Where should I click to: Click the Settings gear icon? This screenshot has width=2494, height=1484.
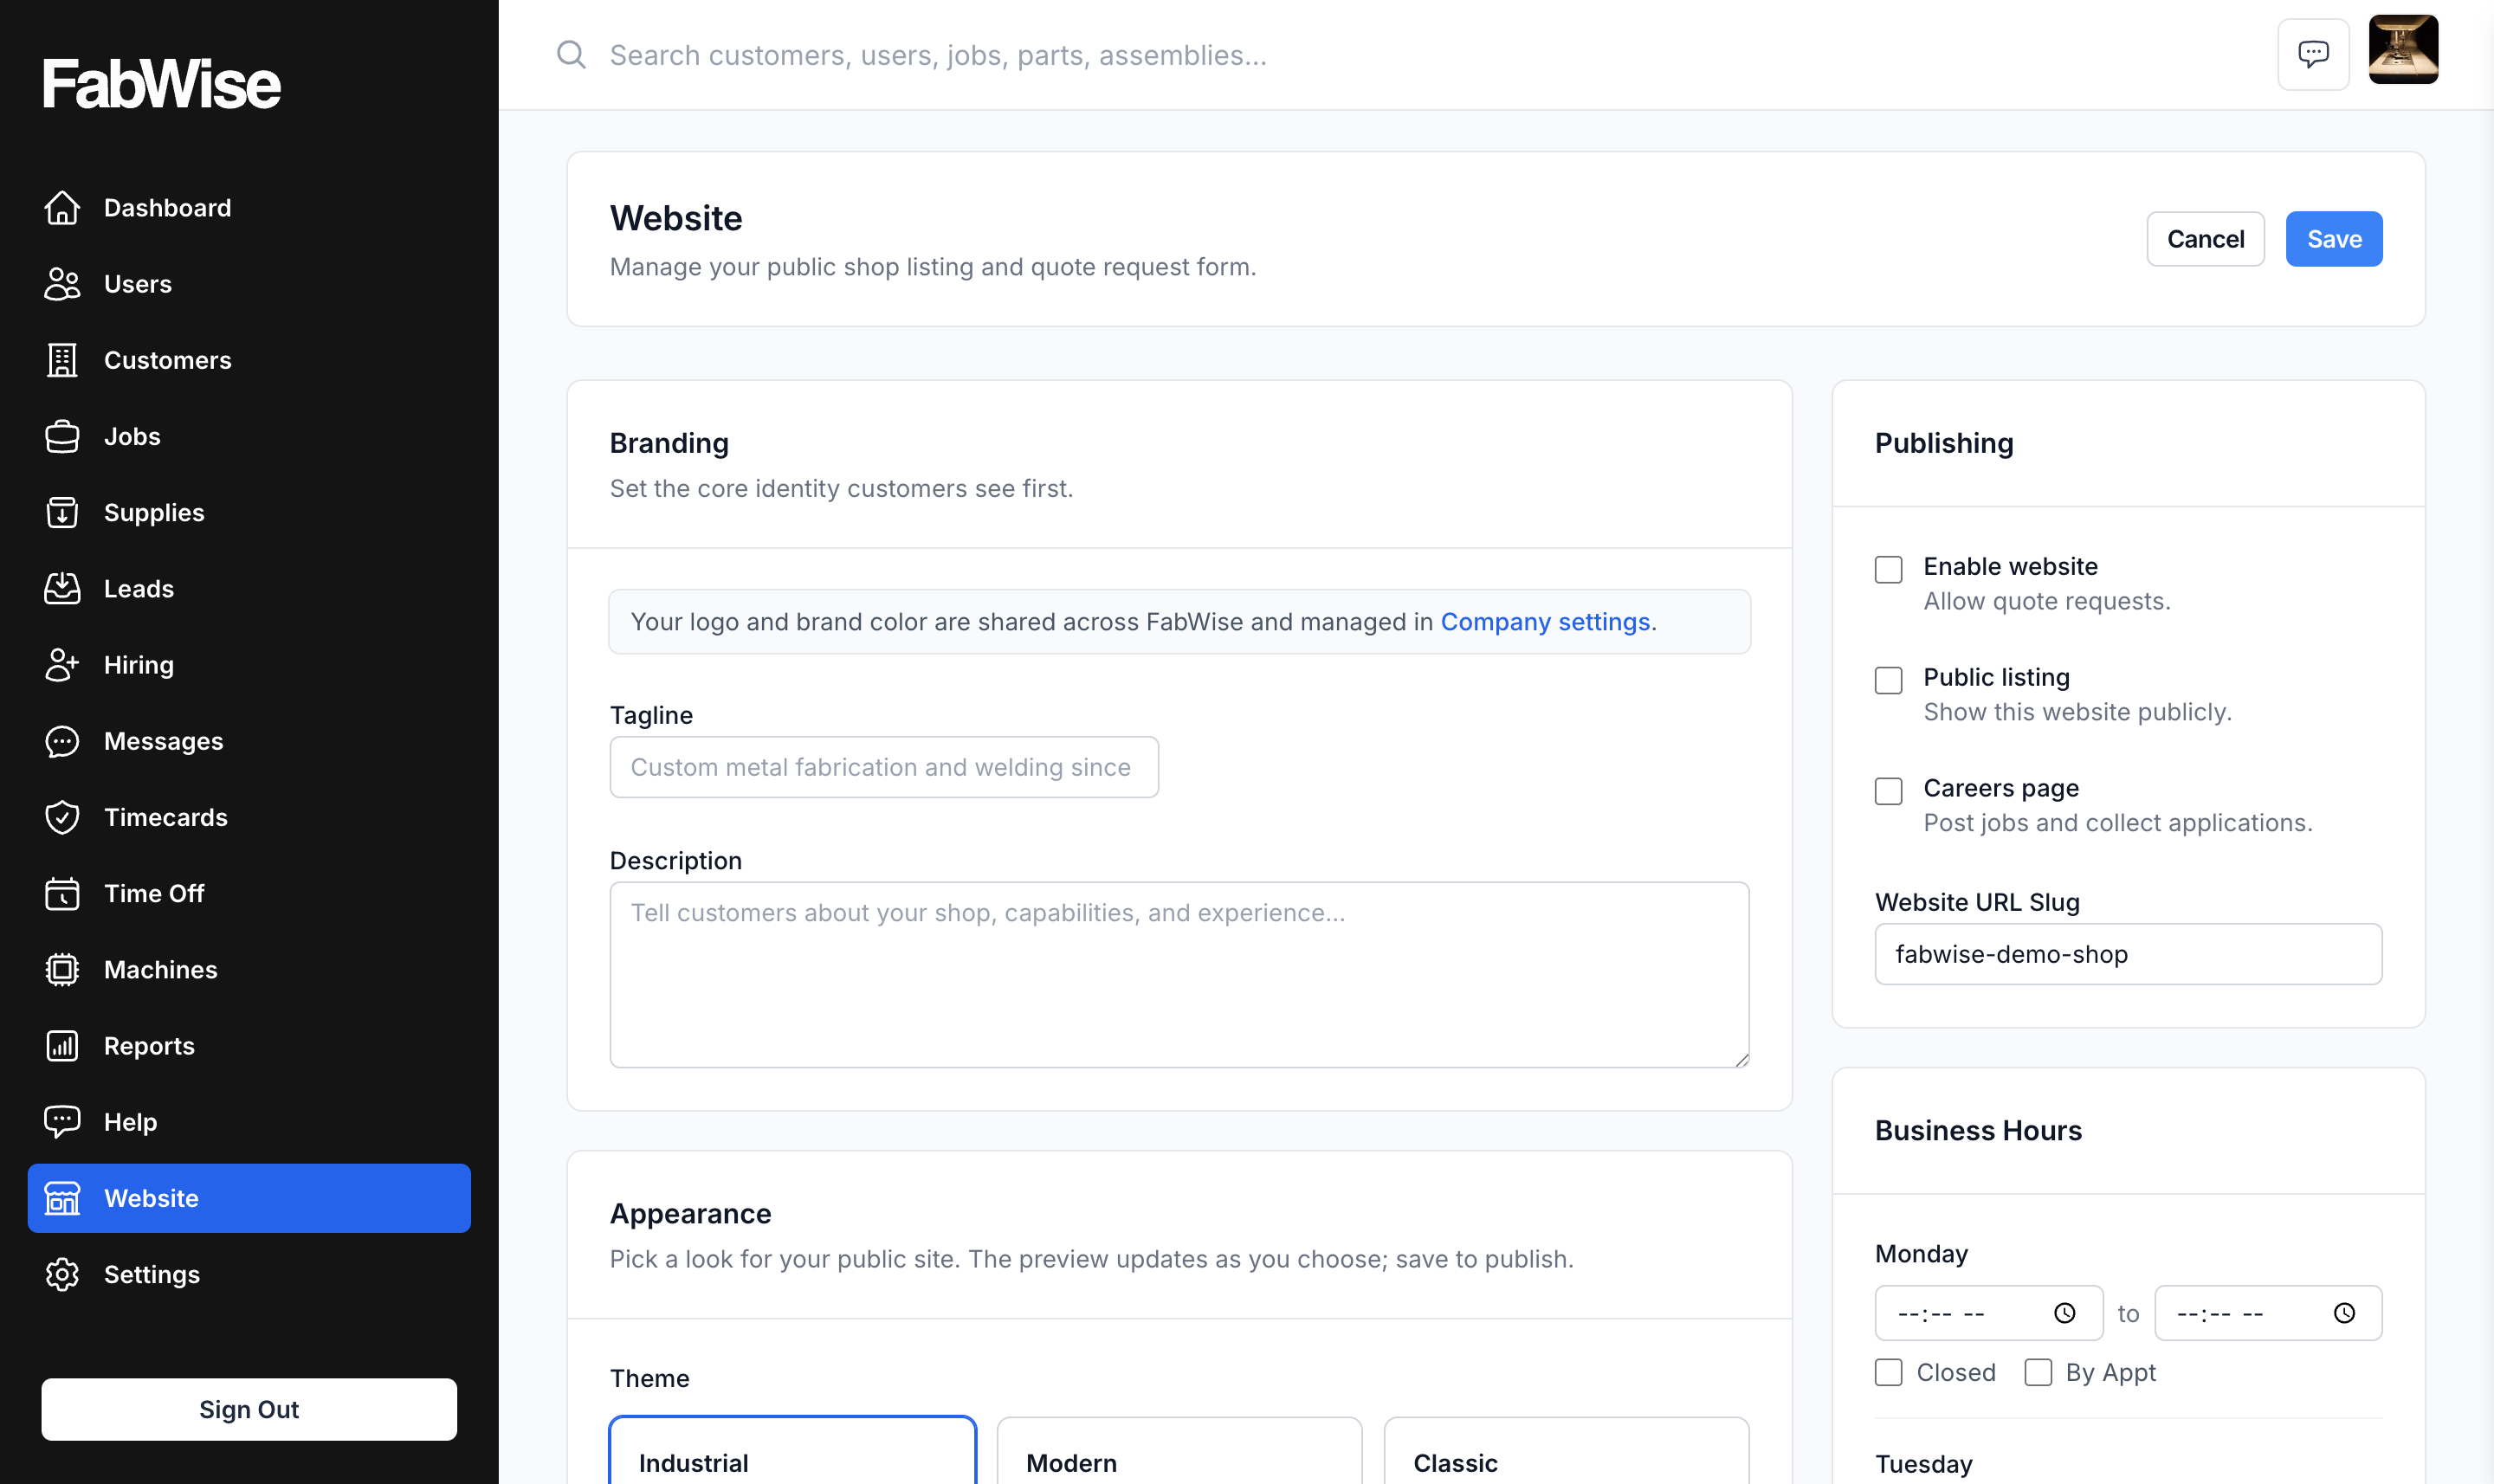(x=62, y=1274)
